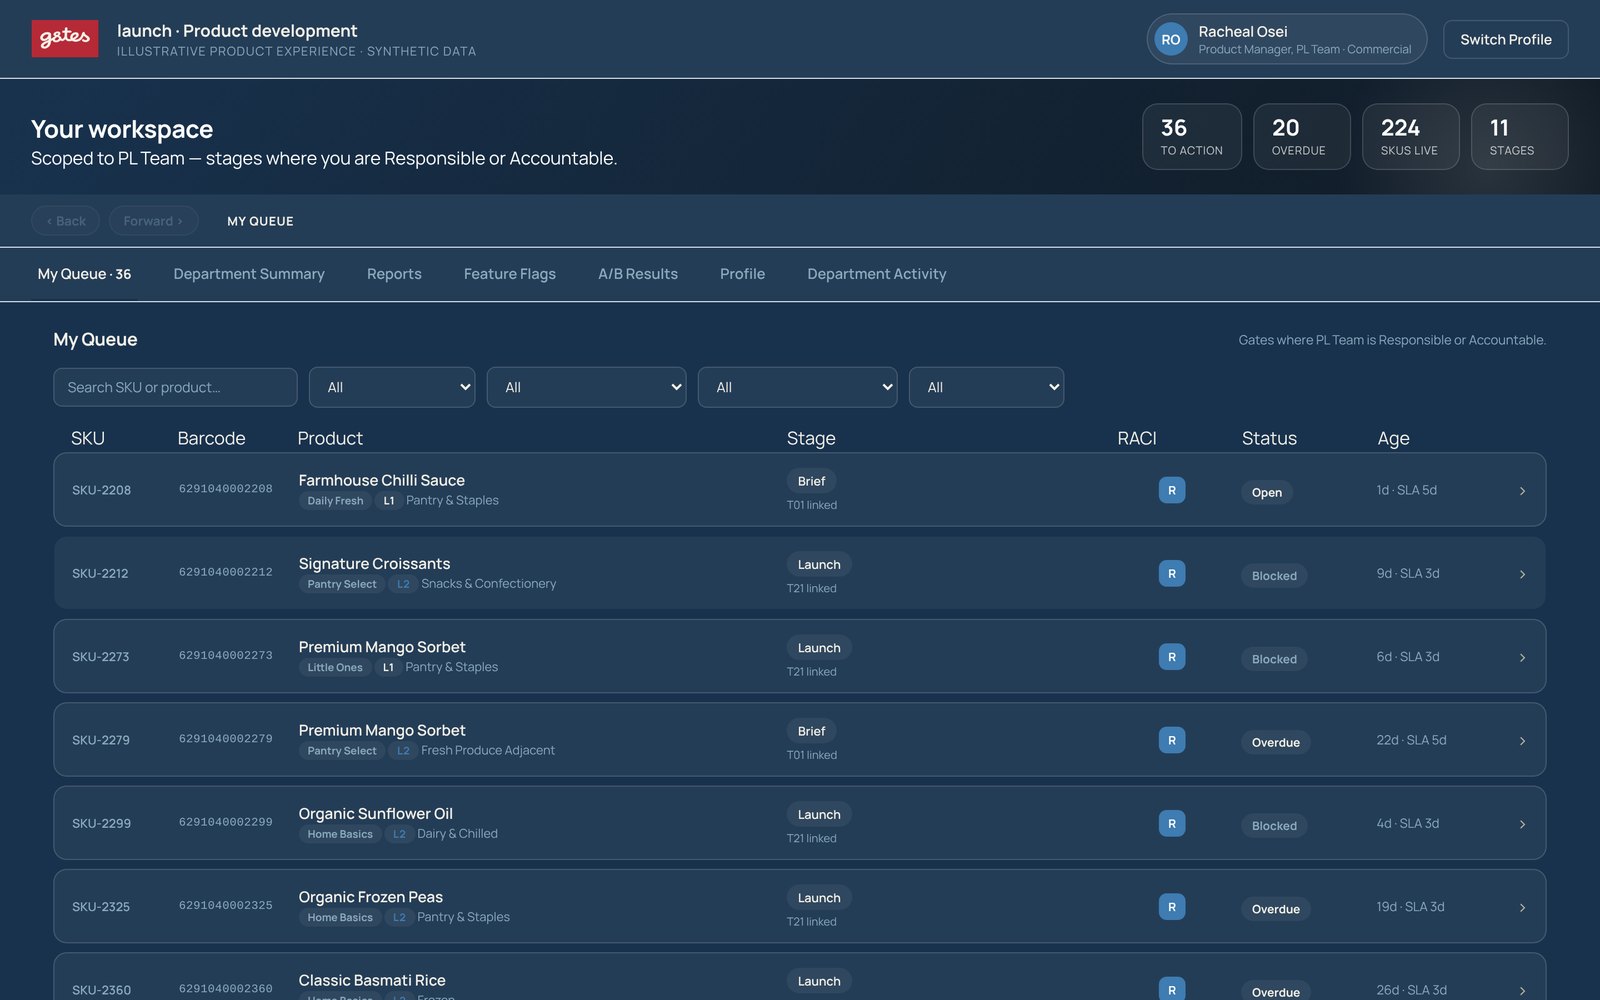Click the gates logo
The image size is (1600, 1000).
point(65,39)
